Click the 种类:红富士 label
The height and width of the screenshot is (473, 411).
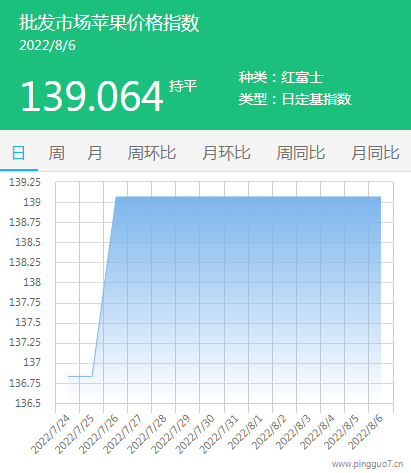(x=281, y=78)
